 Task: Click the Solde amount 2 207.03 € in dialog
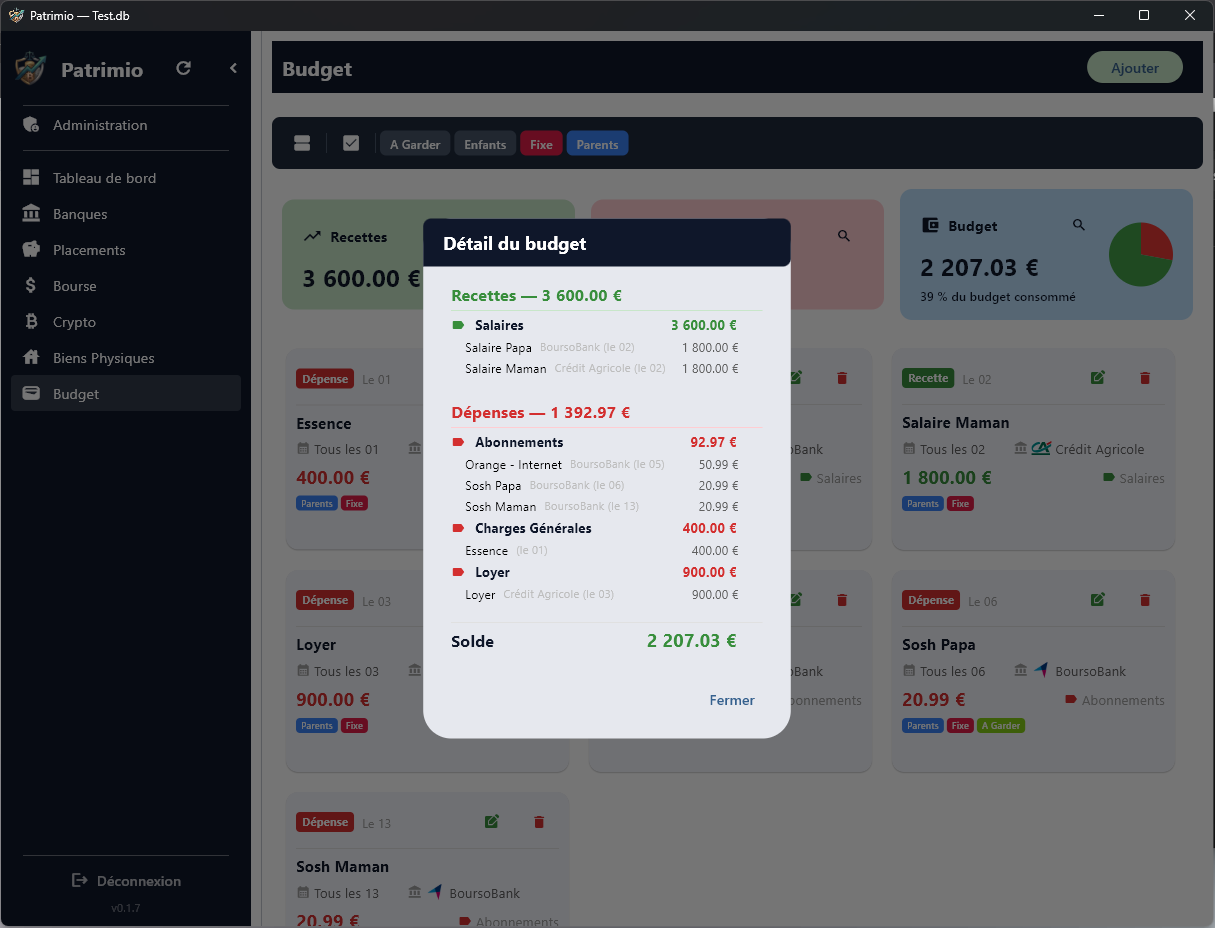click(x=692, y=641)
